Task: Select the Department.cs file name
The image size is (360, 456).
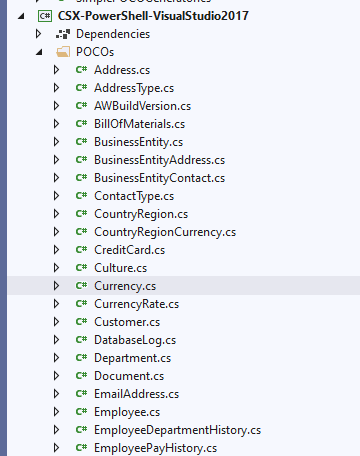Action: tap(133, 358)
